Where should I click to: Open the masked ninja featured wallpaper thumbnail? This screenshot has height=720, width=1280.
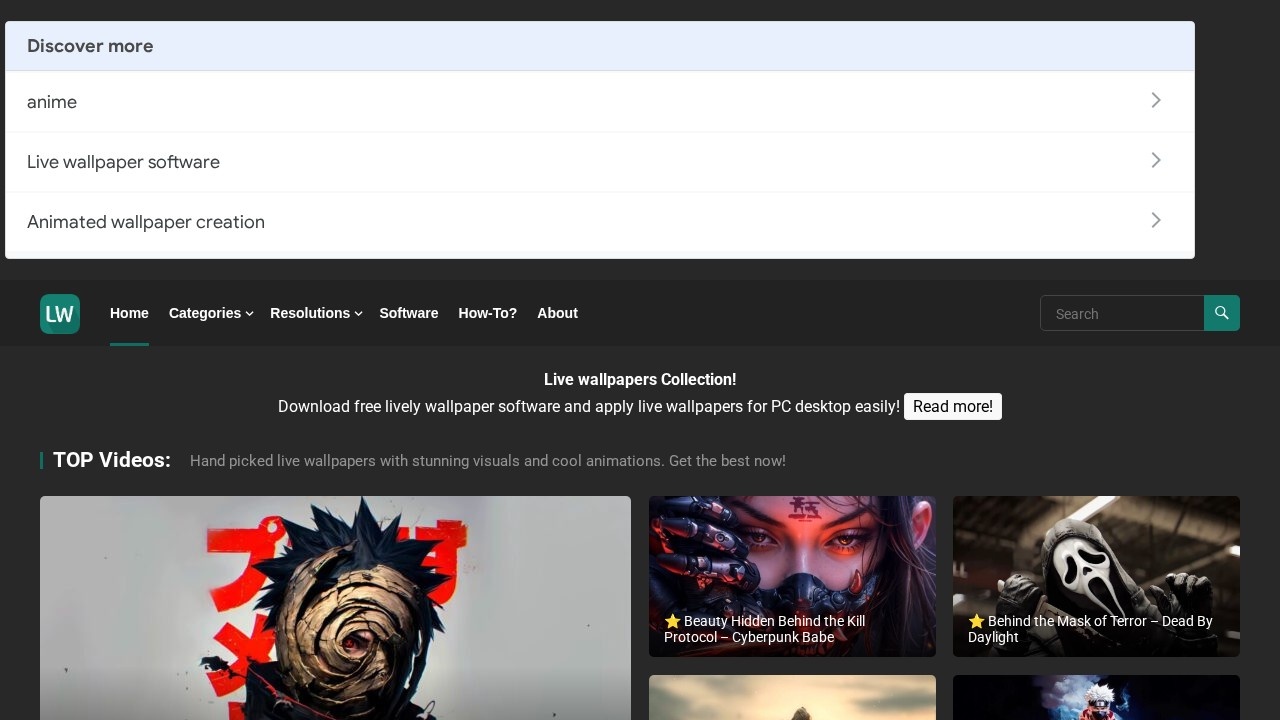(335, 608)
